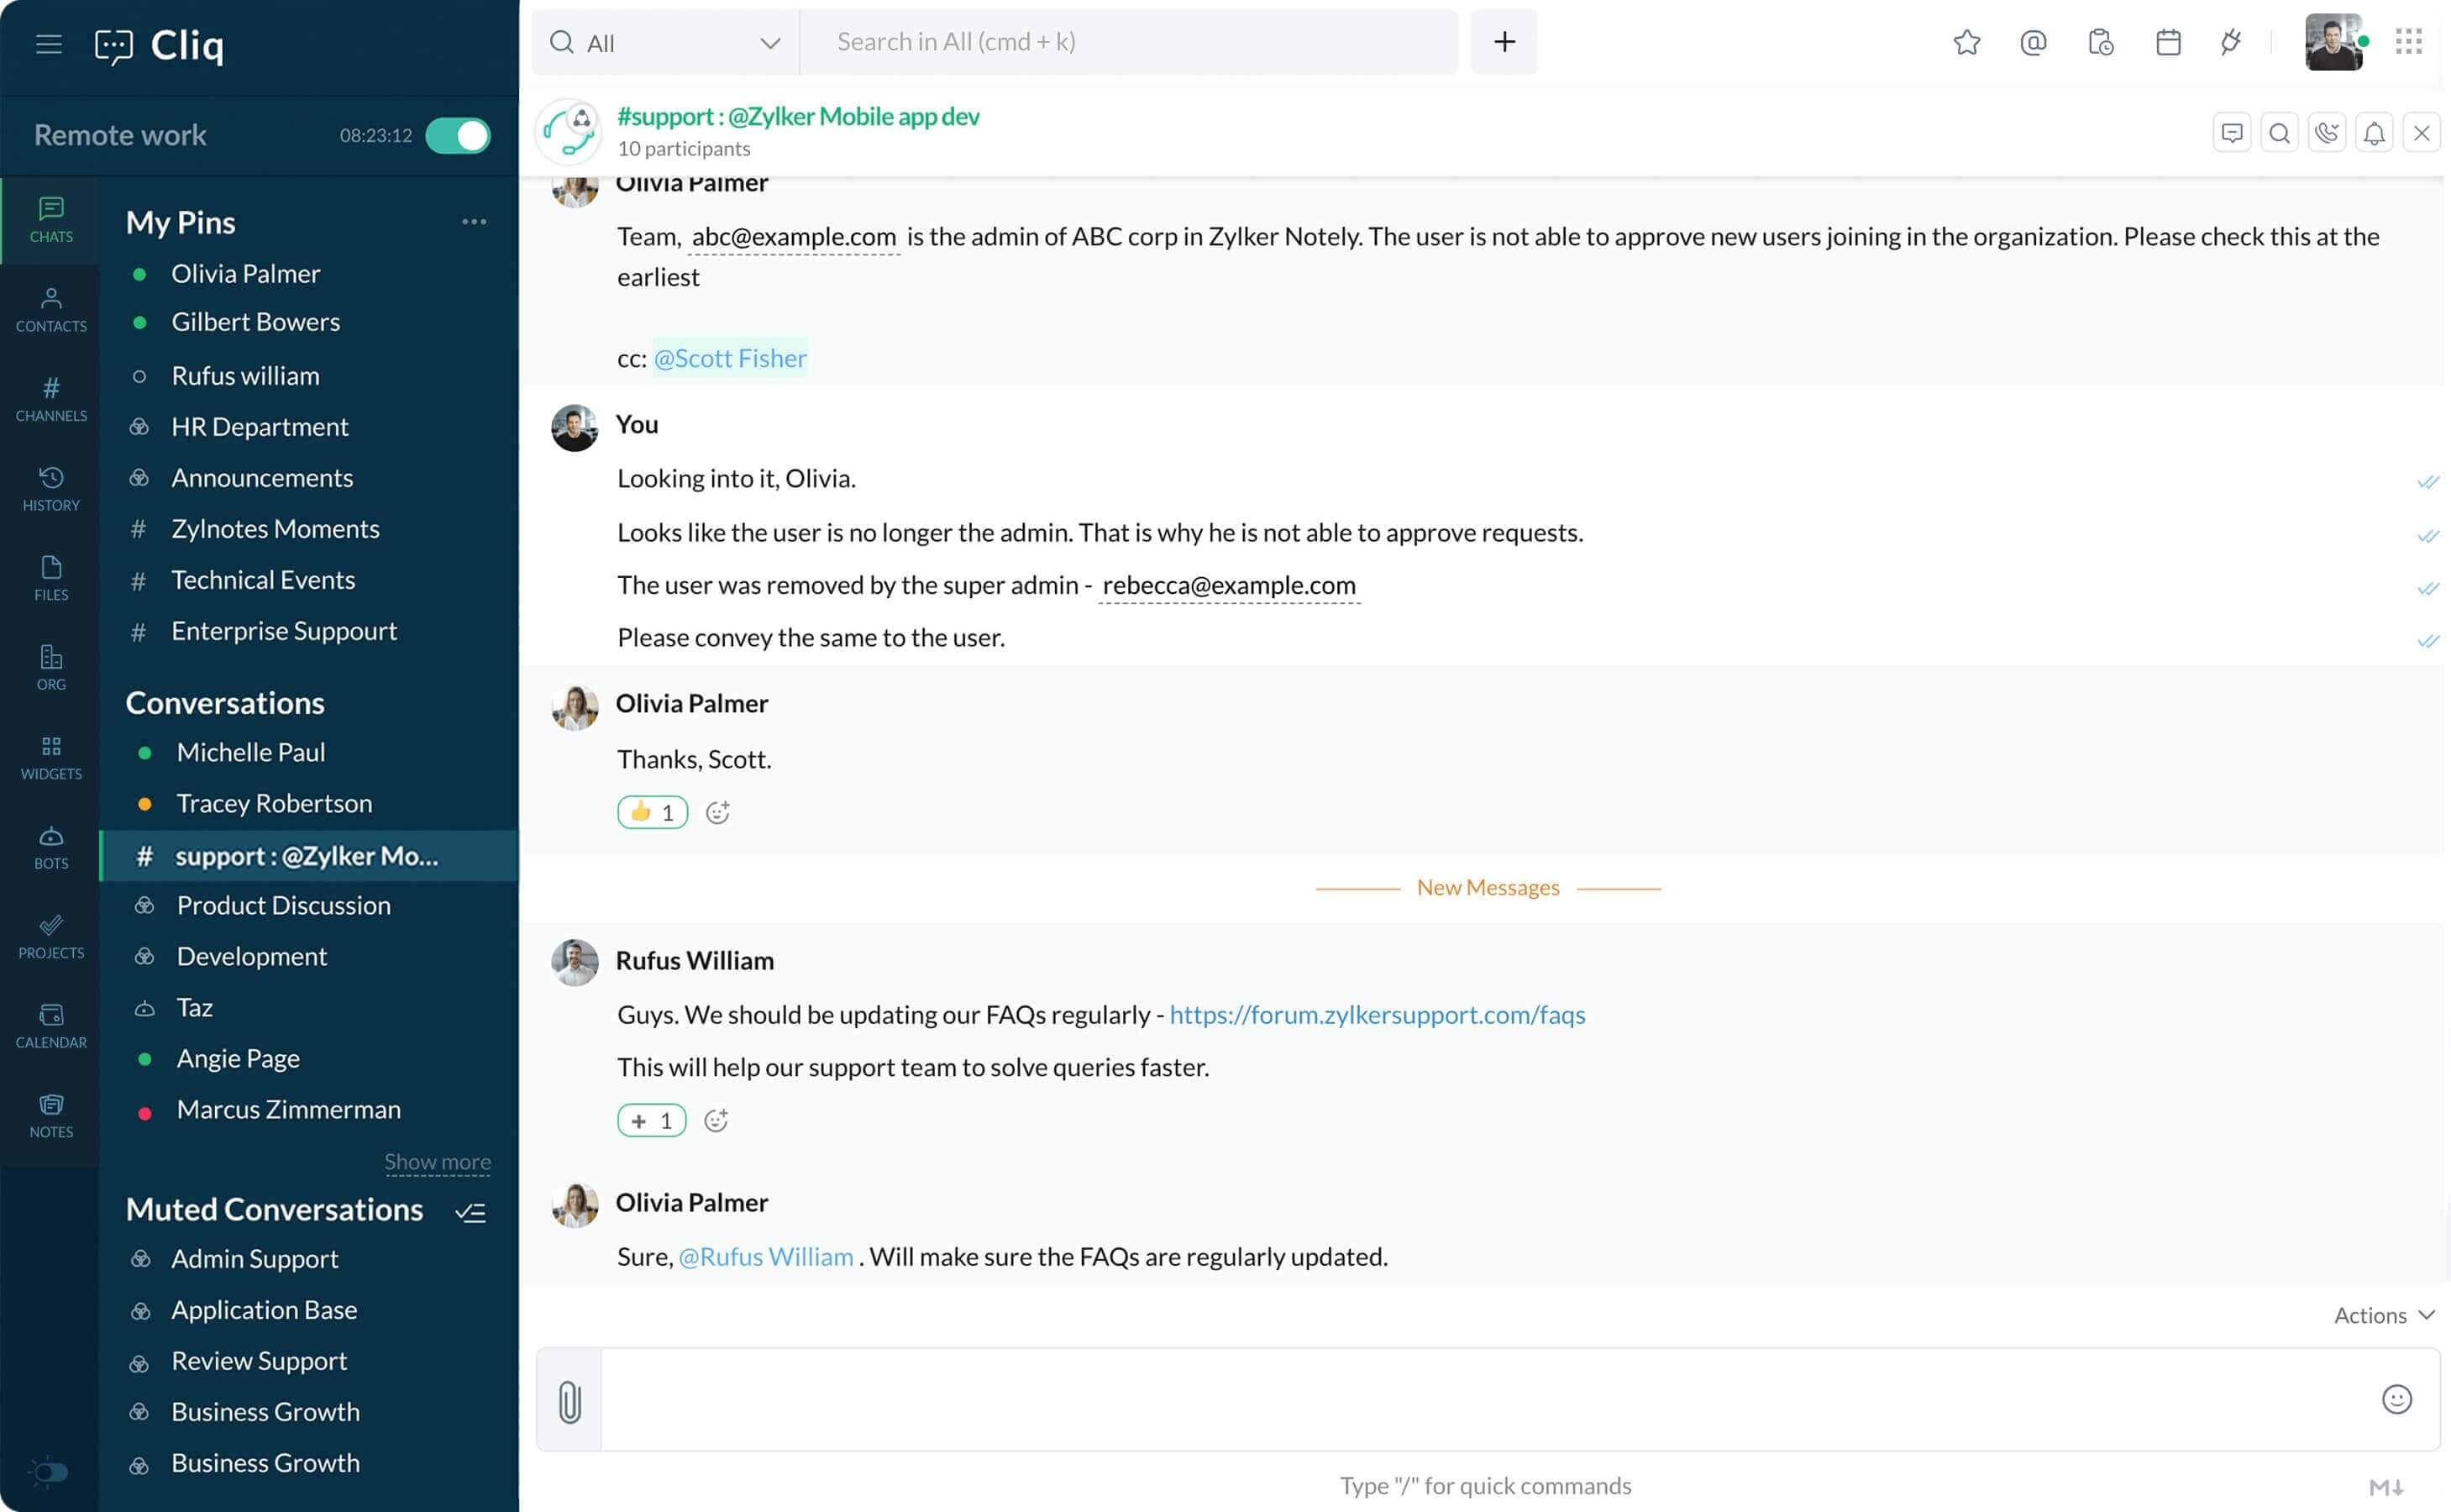Toggle the thumbs up reaction on Olivia's message
The width and height of the screenshot is (2451, 1512).
(x=652, y=812)
